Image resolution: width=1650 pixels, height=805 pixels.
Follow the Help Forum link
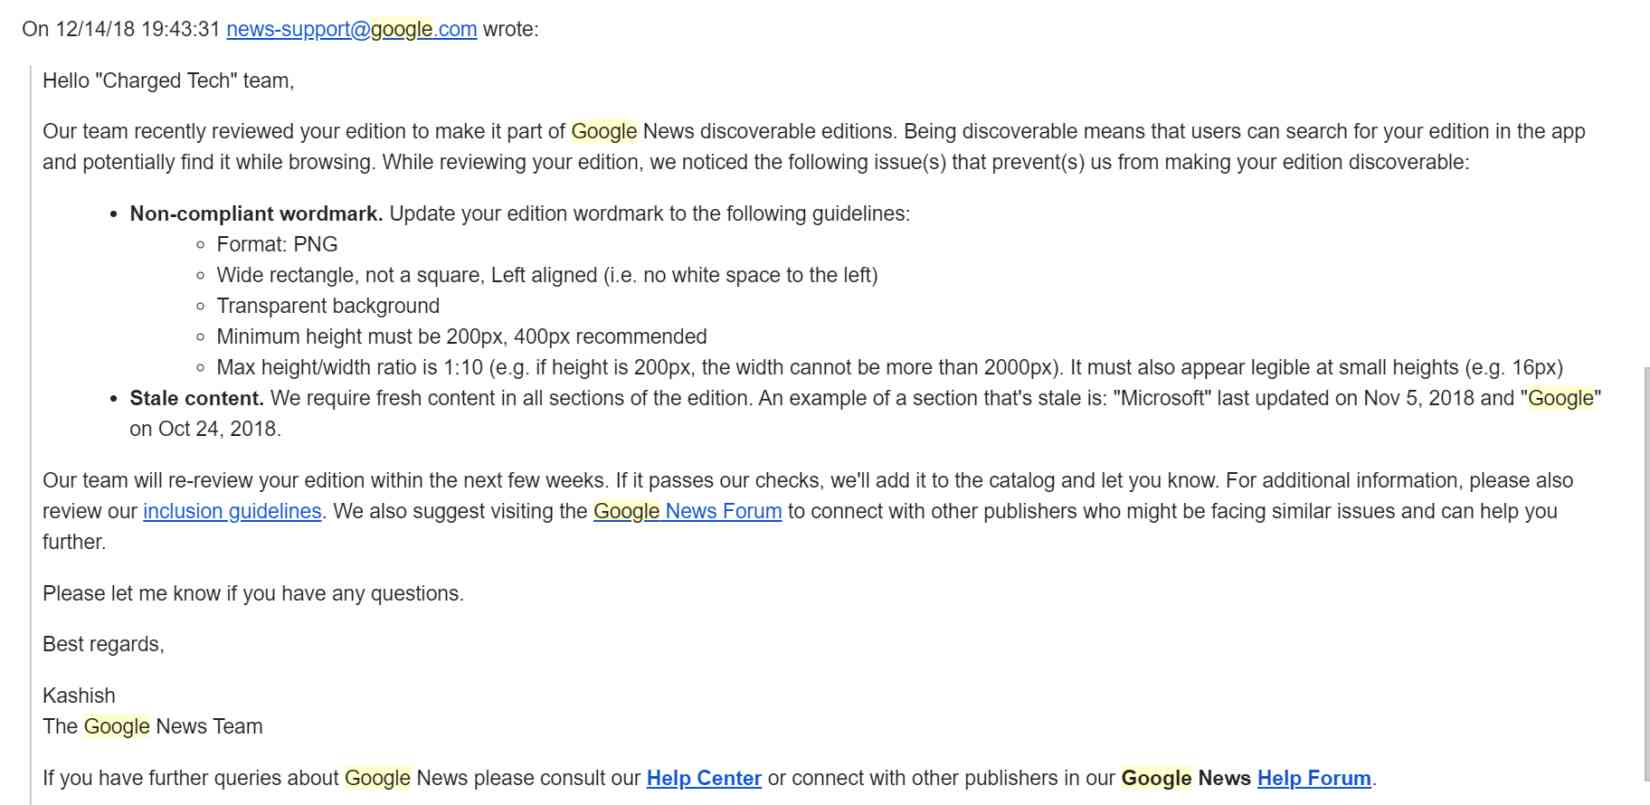pyautogui.click(x=1313, y=778)
